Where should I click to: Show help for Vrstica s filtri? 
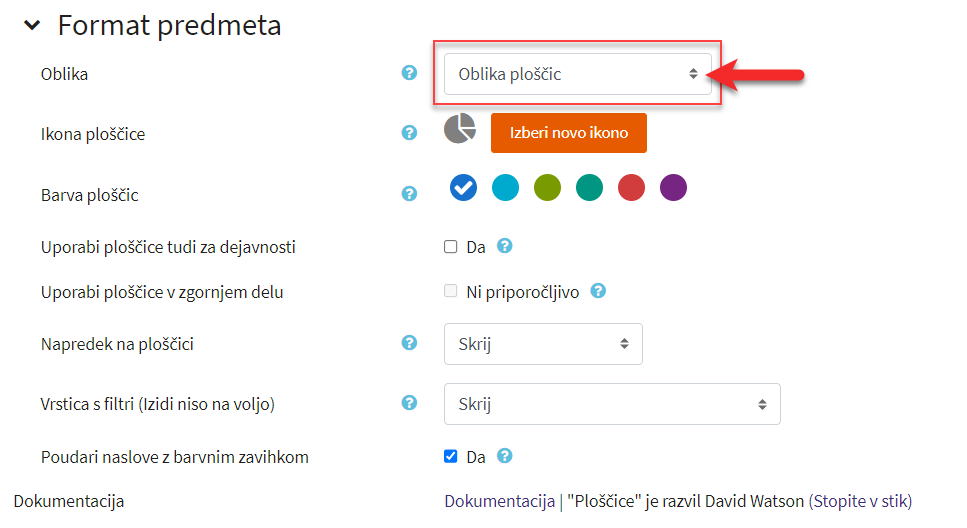pos(409,403)
